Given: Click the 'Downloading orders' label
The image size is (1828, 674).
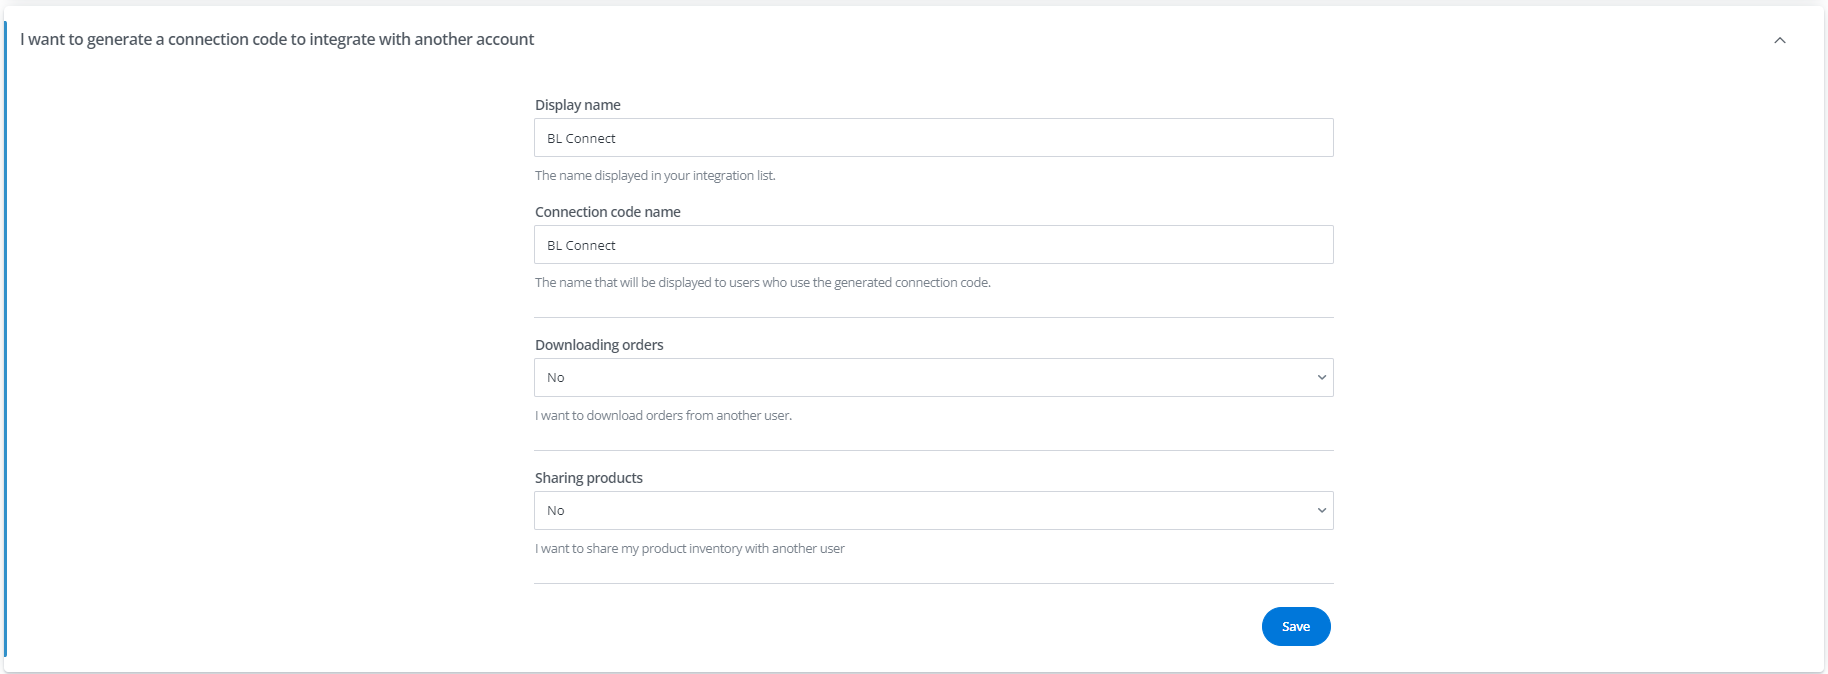Looking at the screenshot, I should 599,345.
